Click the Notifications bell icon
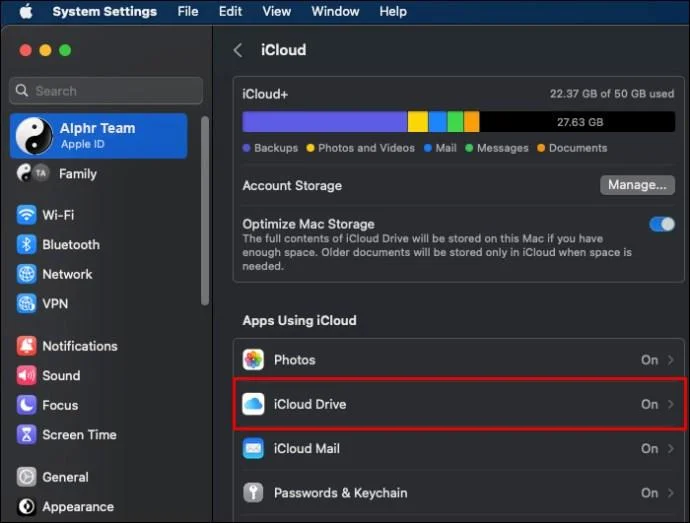The width and height of the screenshot is (690, 523). [26, 346]
